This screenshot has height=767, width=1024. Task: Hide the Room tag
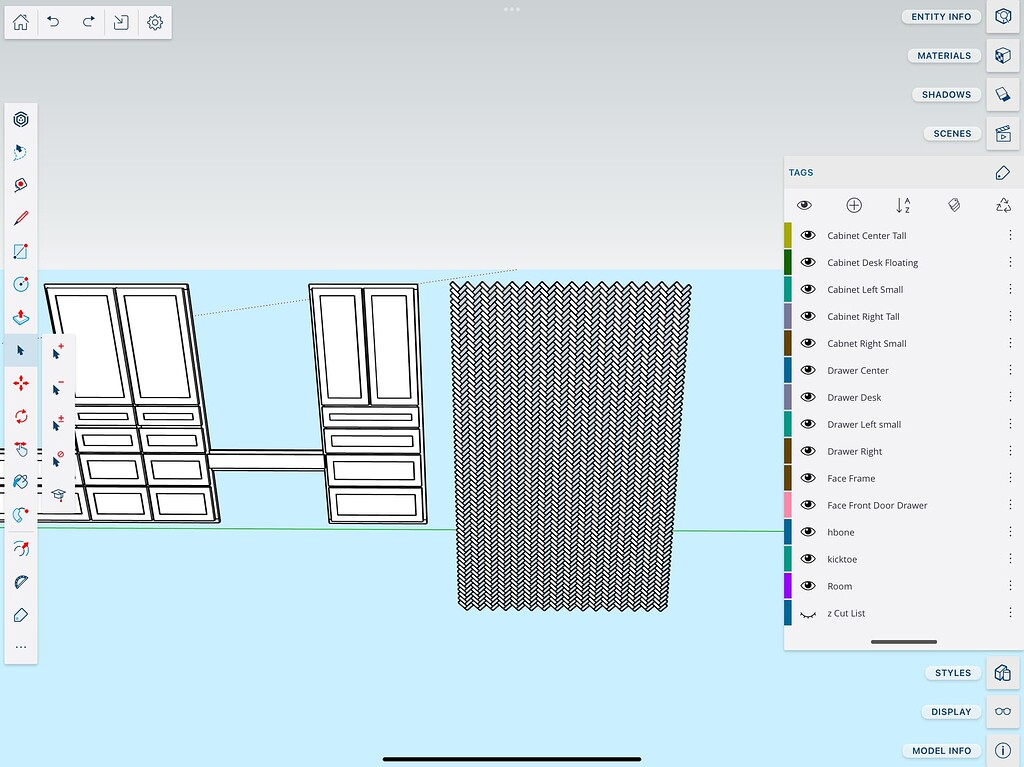tap(807, 586)
